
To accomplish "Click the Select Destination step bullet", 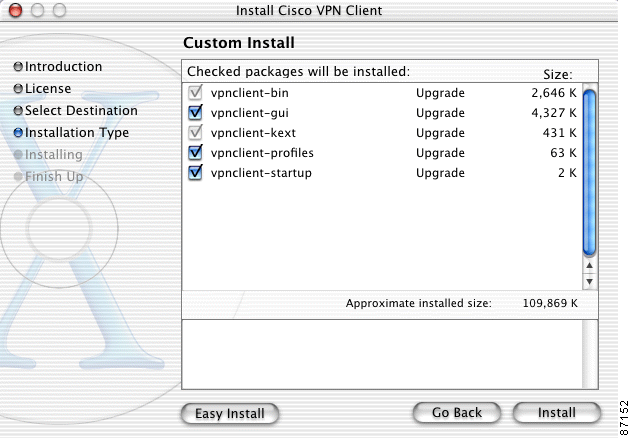I will pos(18,111).
